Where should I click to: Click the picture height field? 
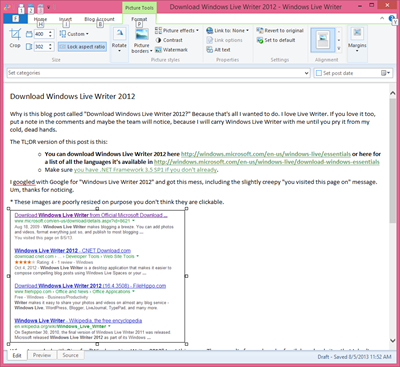click(x=41, y=47)
